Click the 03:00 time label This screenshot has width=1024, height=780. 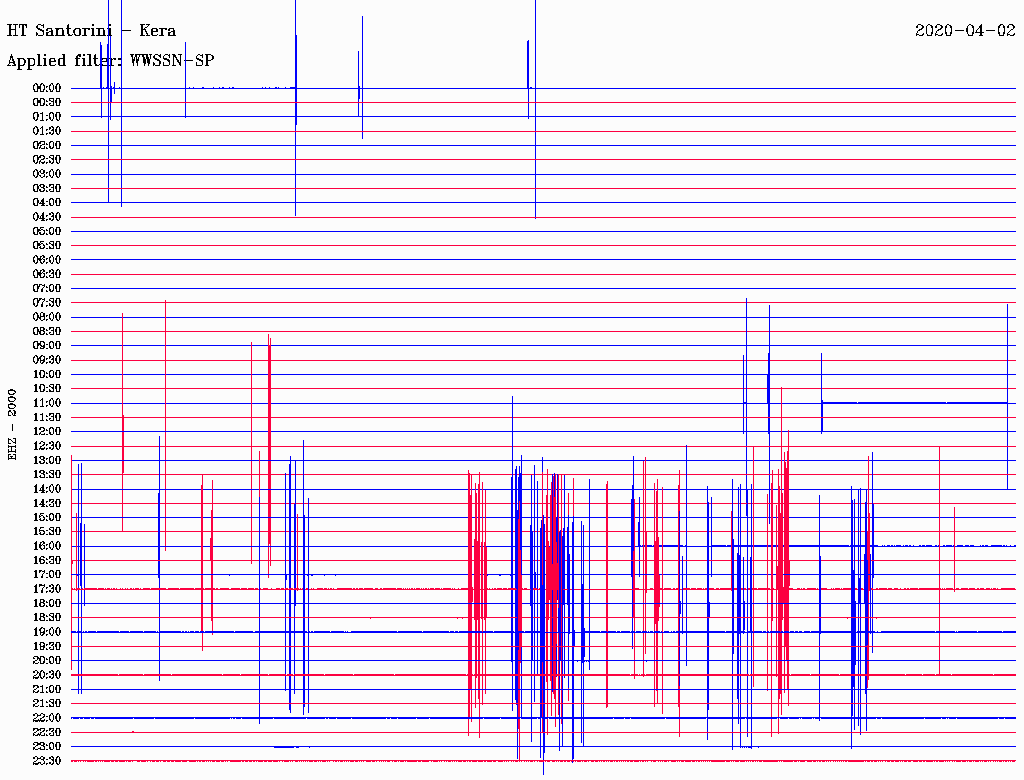(47, 174)
